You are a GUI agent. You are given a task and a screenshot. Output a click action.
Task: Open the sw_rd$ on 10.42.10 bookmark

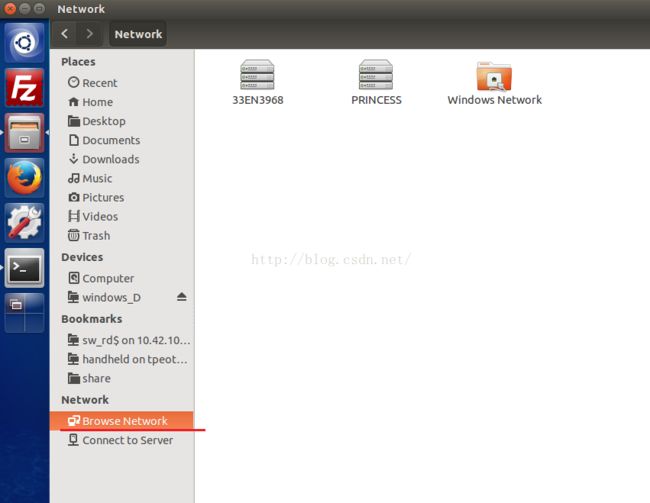coord(122,340)
